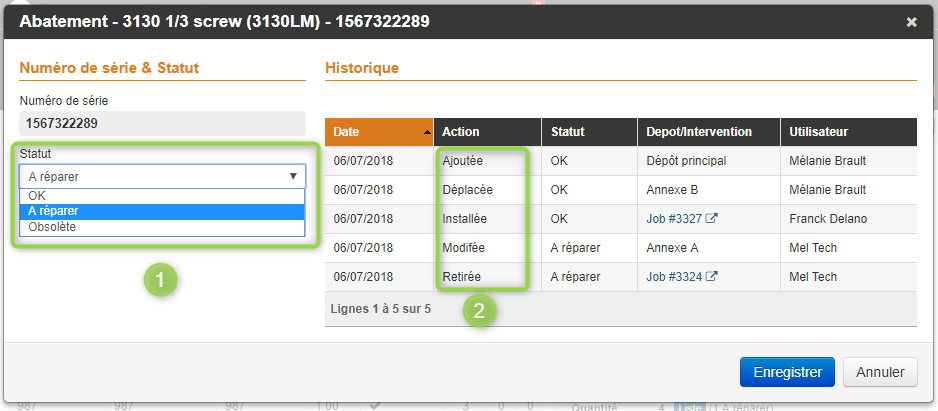Click the Numéro de série field 1567322289
Image resolution: width=938 pixels, height=411 pixels.
(163, 123)
